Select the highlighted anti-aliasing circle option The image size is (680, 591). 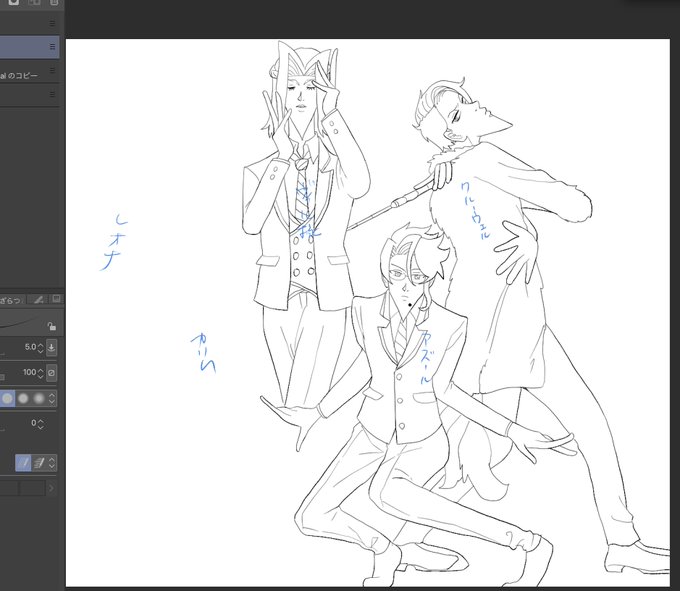click(x=7, y=398)
